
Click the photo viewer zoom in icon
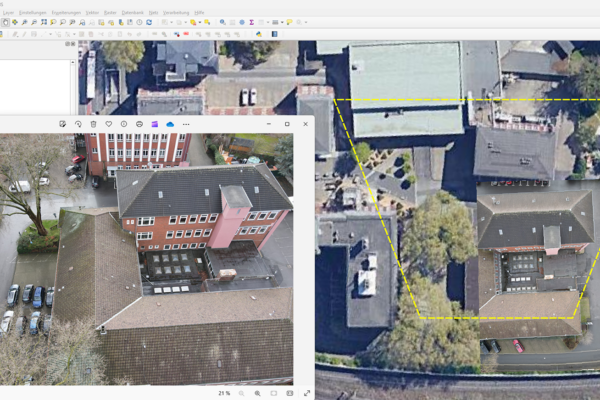click(258, 393)
